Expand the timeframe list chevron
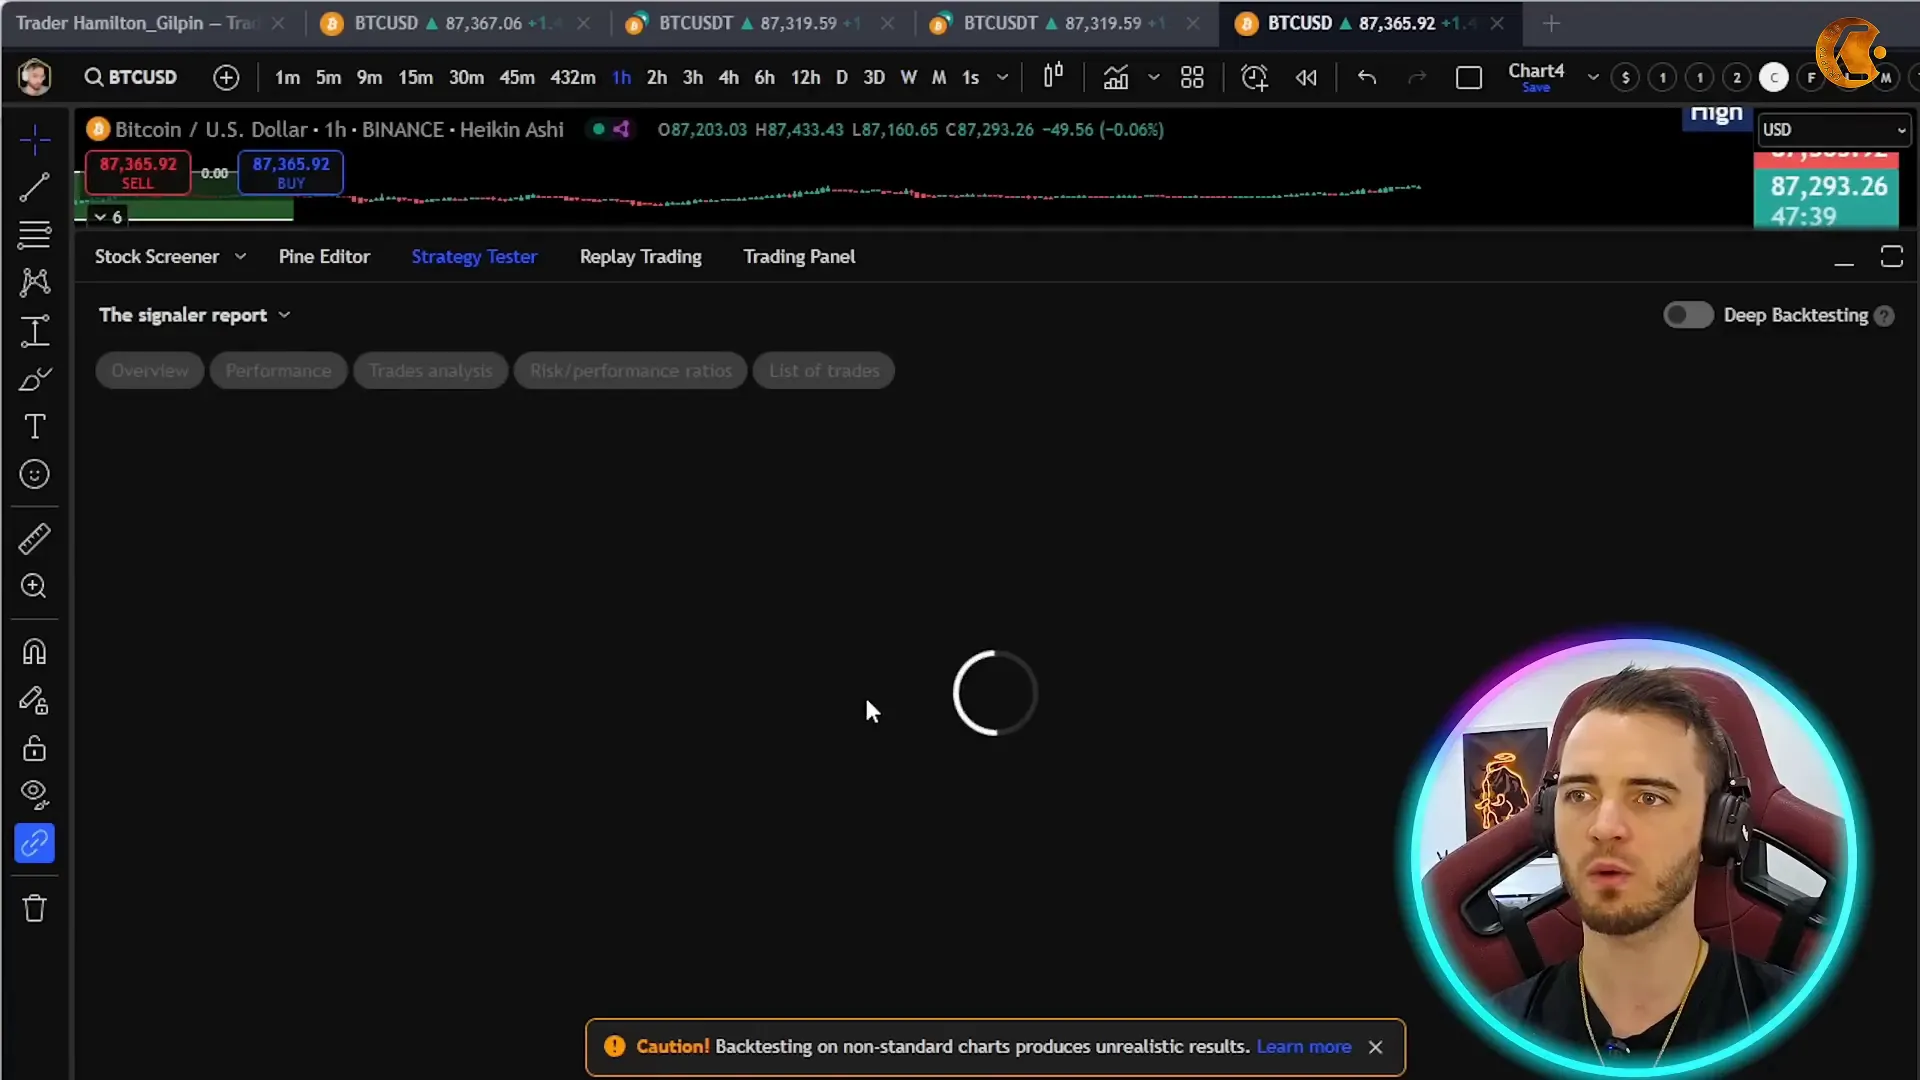1920x1080 pixels. click(1002, 77)
